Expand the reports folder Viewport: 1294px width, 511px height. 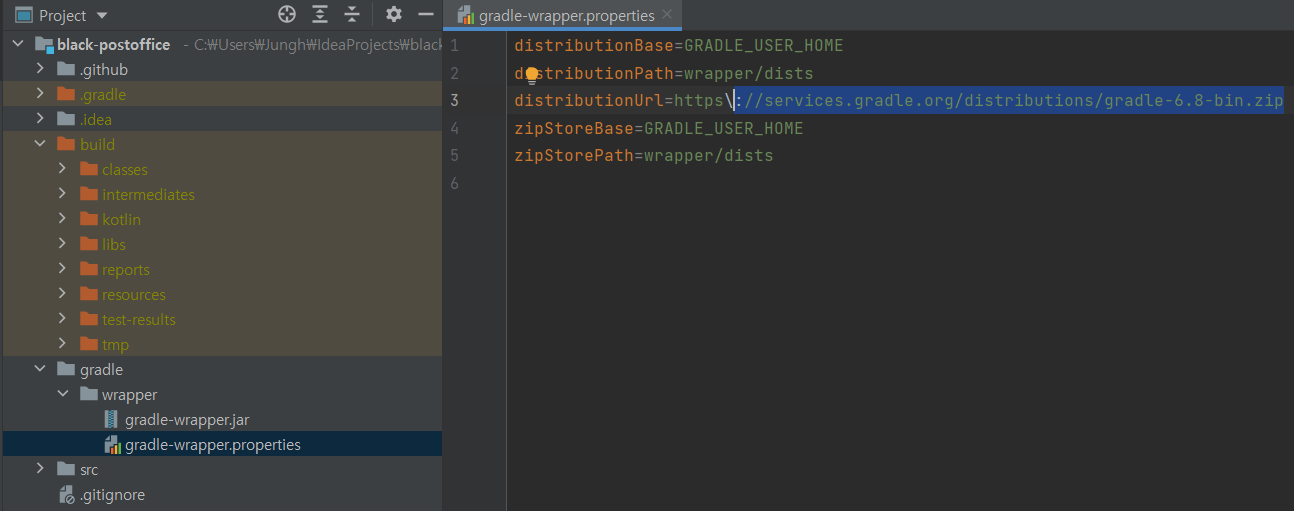pos(62,269)
